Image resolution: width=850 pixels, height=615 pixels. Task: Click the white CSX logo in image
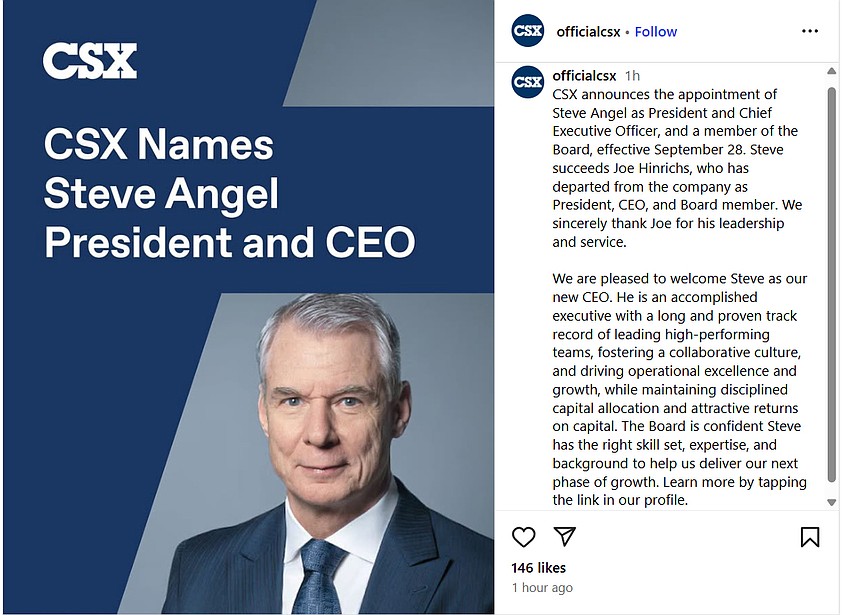pos(90,61)
